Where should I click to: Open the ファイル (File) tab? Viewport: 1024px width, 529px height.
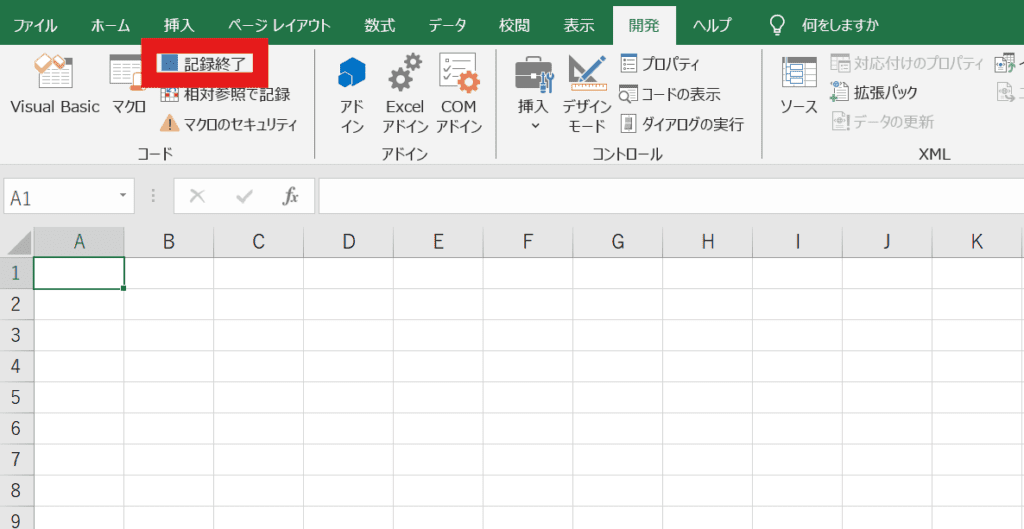35,24
